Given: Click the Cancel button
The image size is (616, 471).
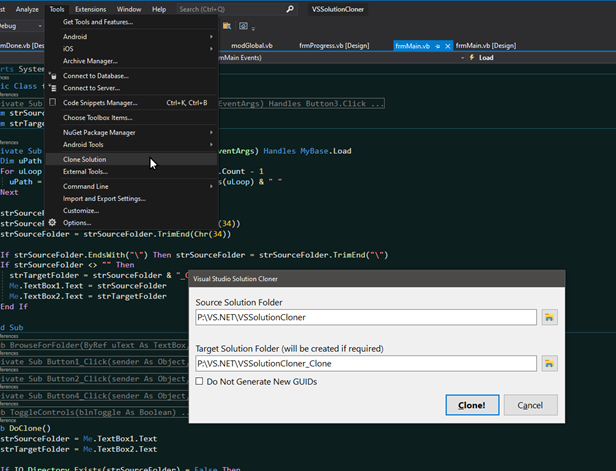Looking at the screenshot, I should click(x=530, y=405).
